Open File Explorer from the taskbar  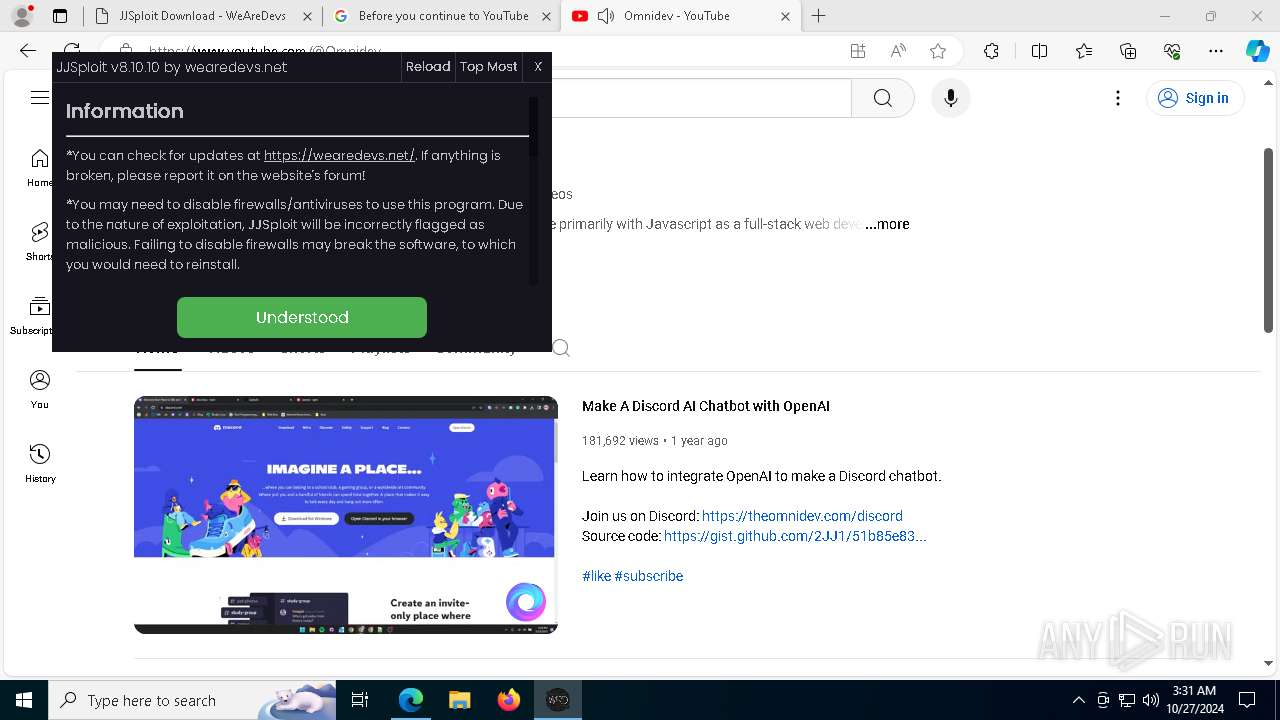click(x=459, y=700)
